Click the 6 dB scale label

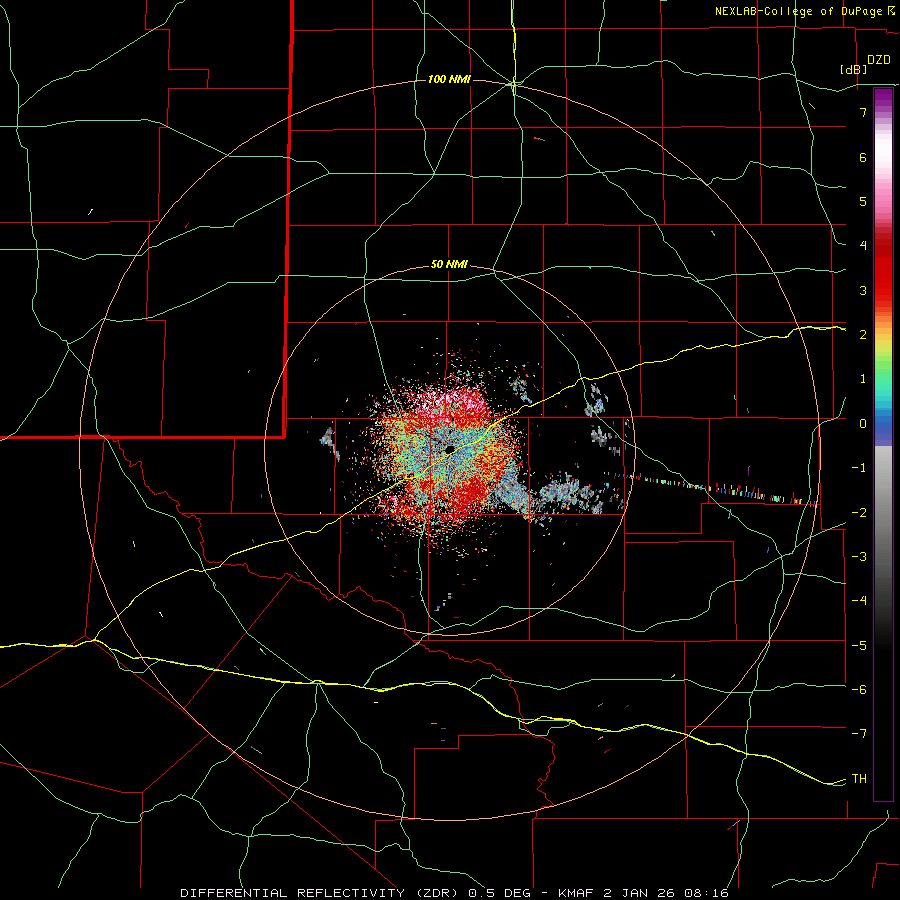(863, 157)
